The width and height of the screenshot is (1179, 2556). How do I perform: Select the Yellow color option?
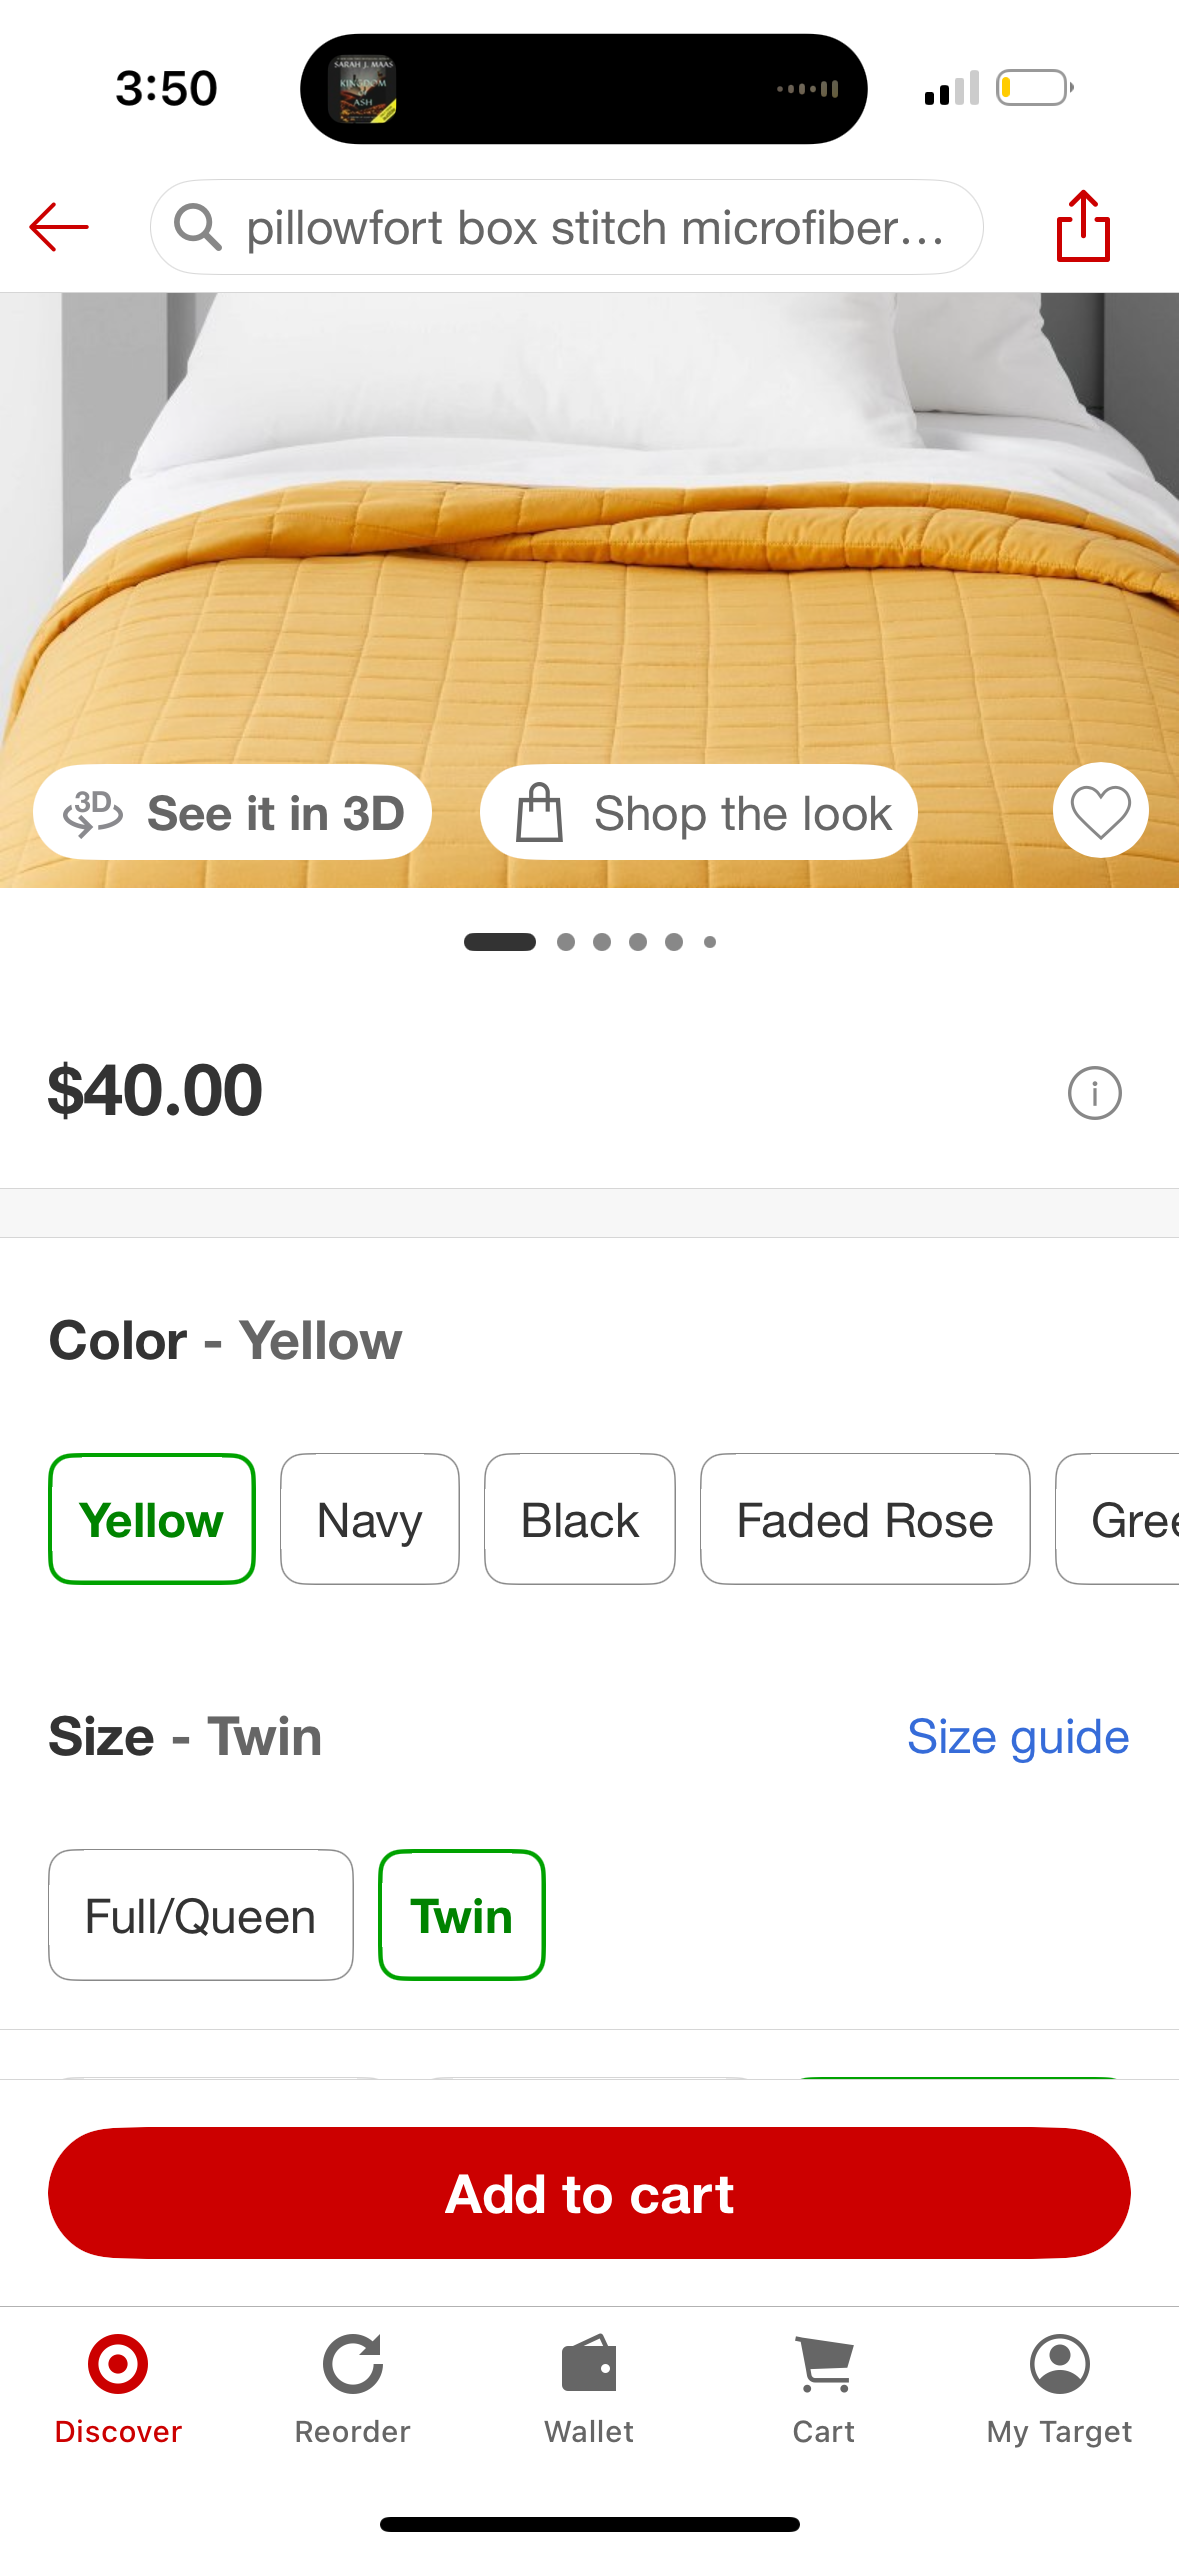[x=152, y=1519]
